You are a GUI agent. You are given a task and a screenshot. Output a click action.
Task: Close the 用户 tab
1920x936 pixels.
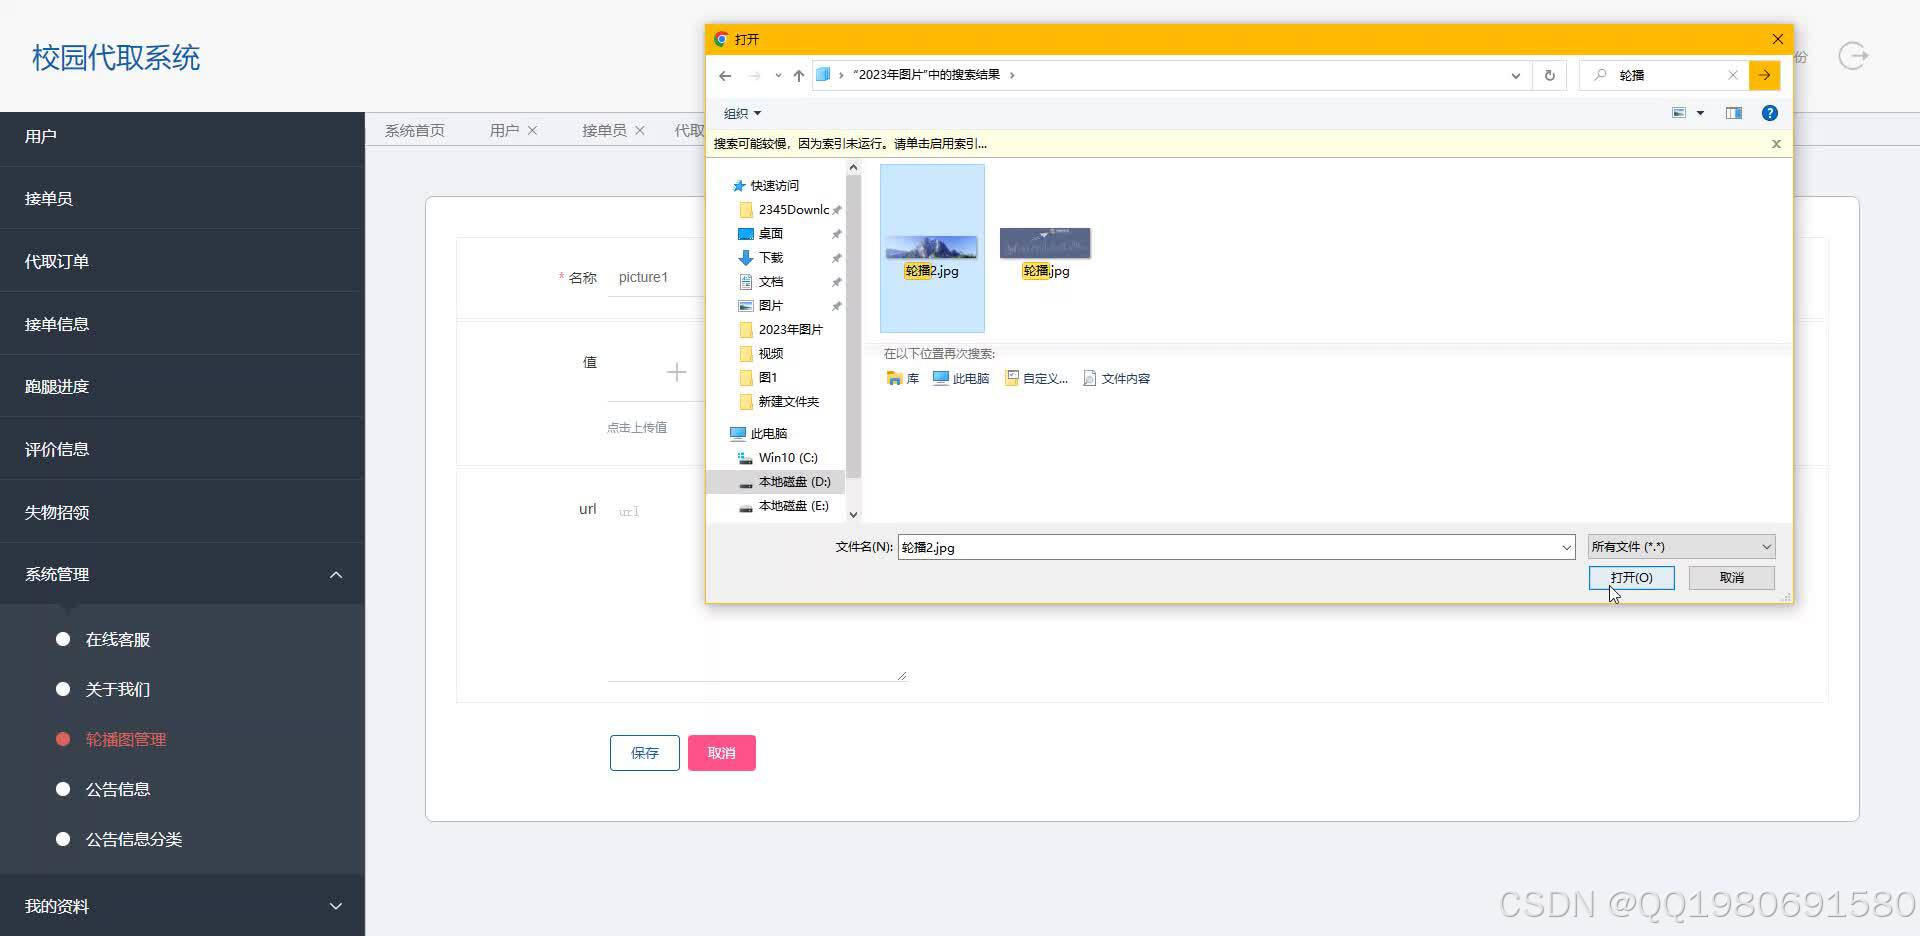point(533,130)
